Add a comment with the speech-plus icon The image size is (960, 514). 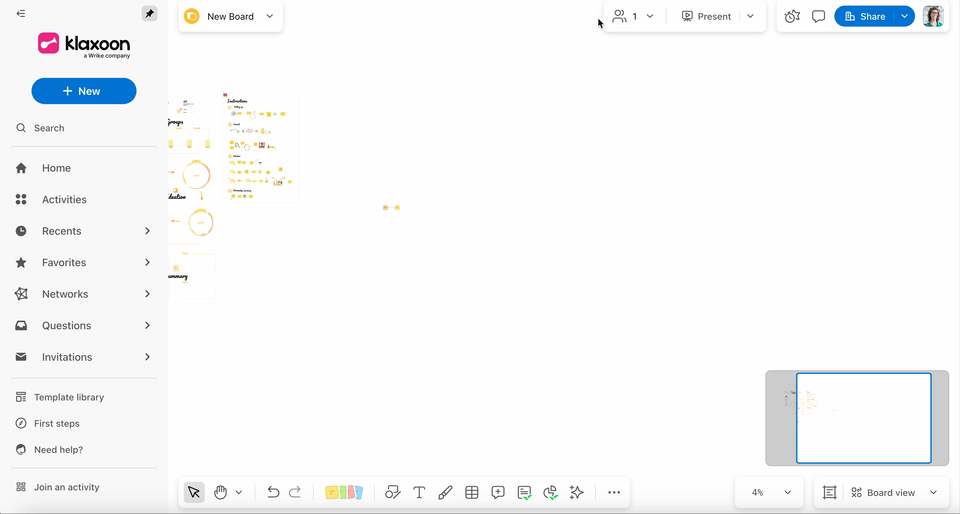[x=498, y=493]
